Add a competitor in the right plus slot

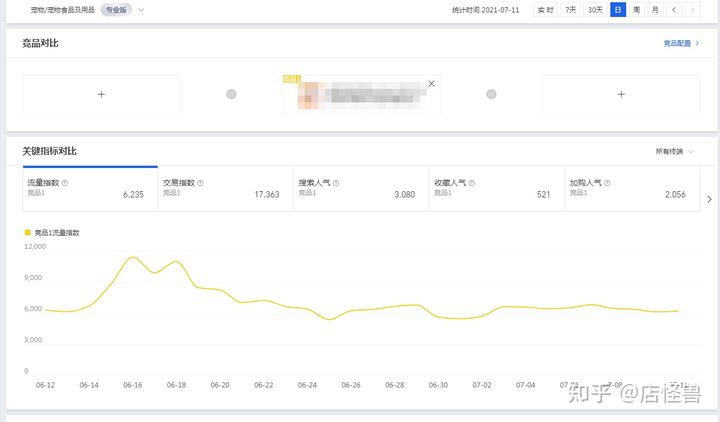(x=621, y=94)
